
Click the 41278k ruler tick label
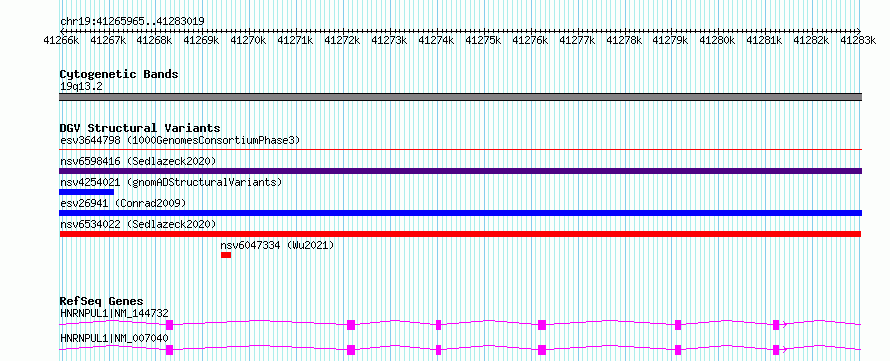point(623,40)
